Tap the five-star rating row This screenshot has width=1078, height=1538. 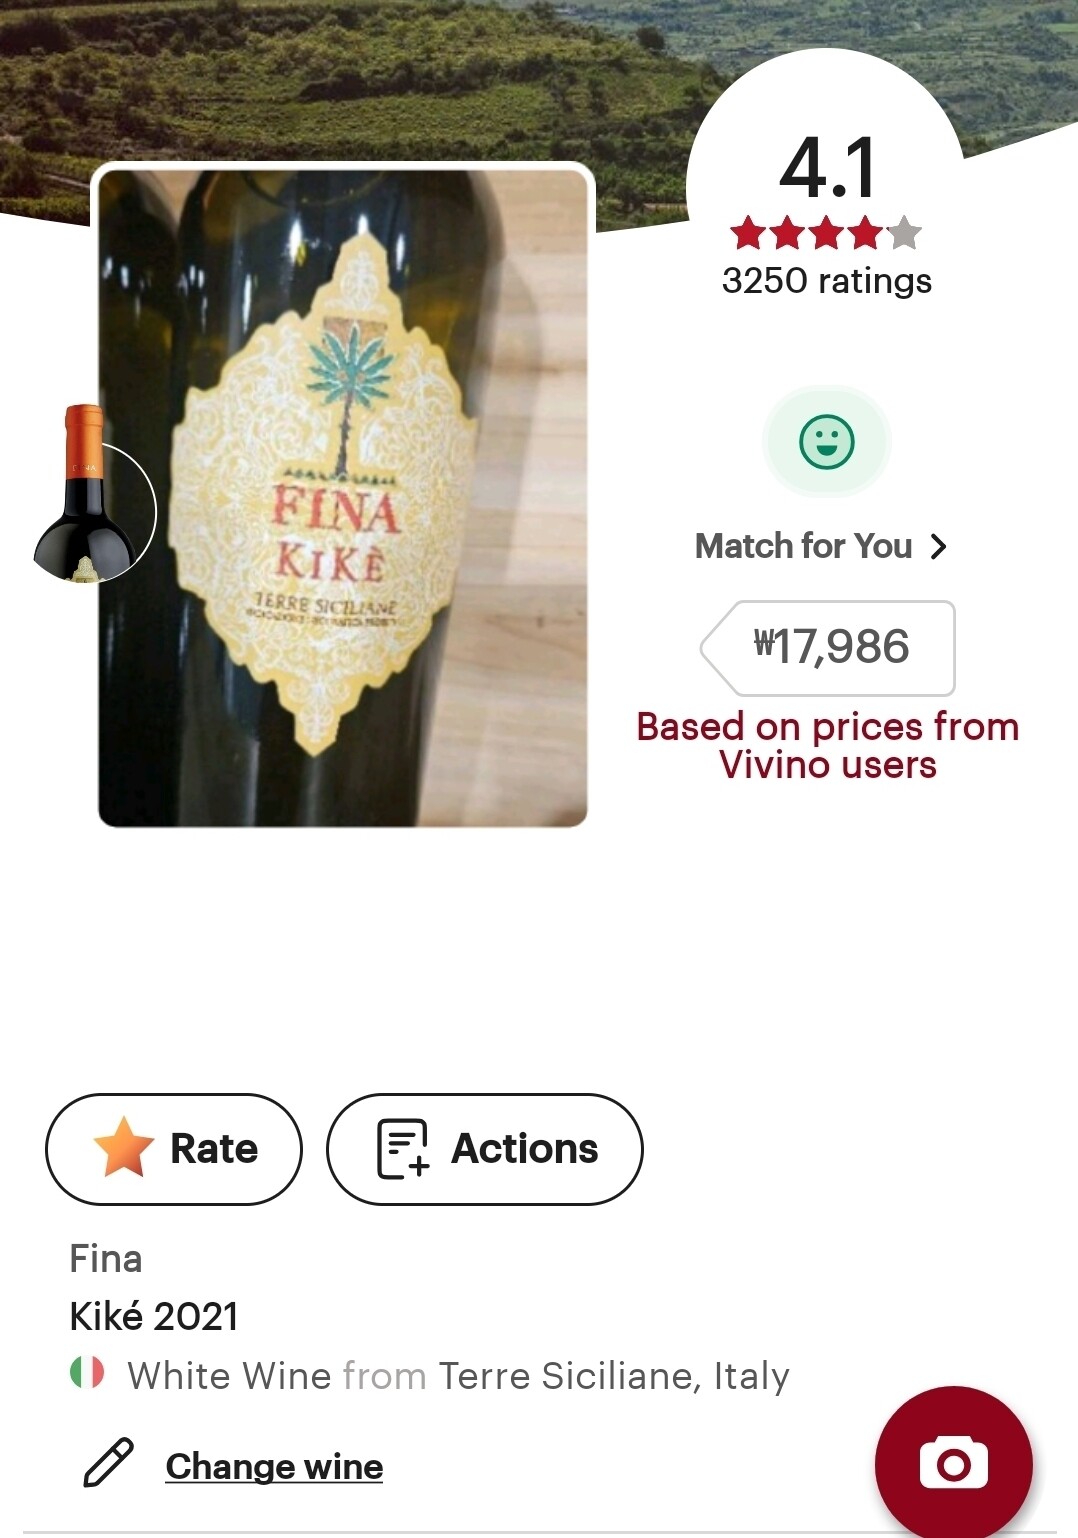click(826, 234)
